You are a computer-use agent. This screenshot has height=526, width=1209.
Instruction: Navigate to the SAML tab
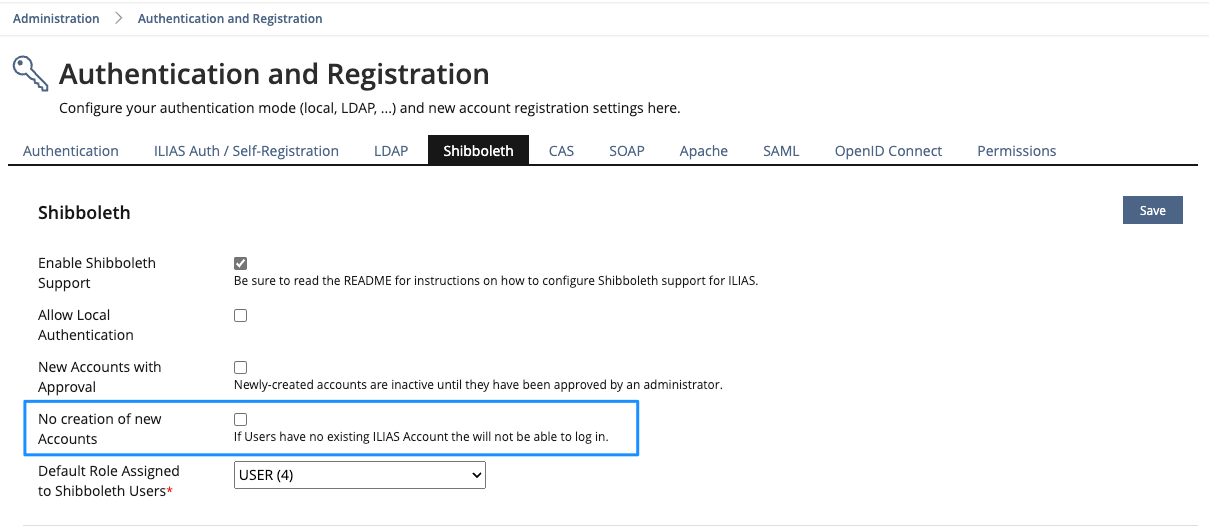[x=781, y=151]
